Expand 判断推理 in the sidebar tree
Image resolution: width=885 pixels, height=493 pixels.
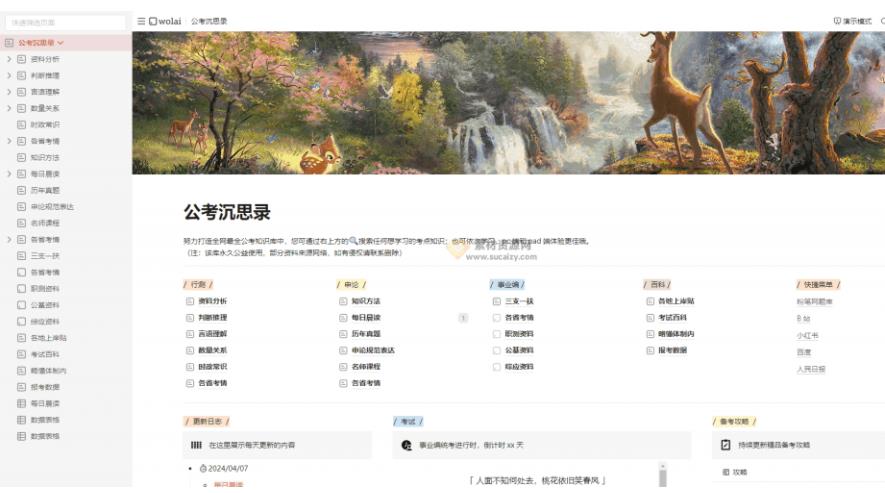(9, 76)
